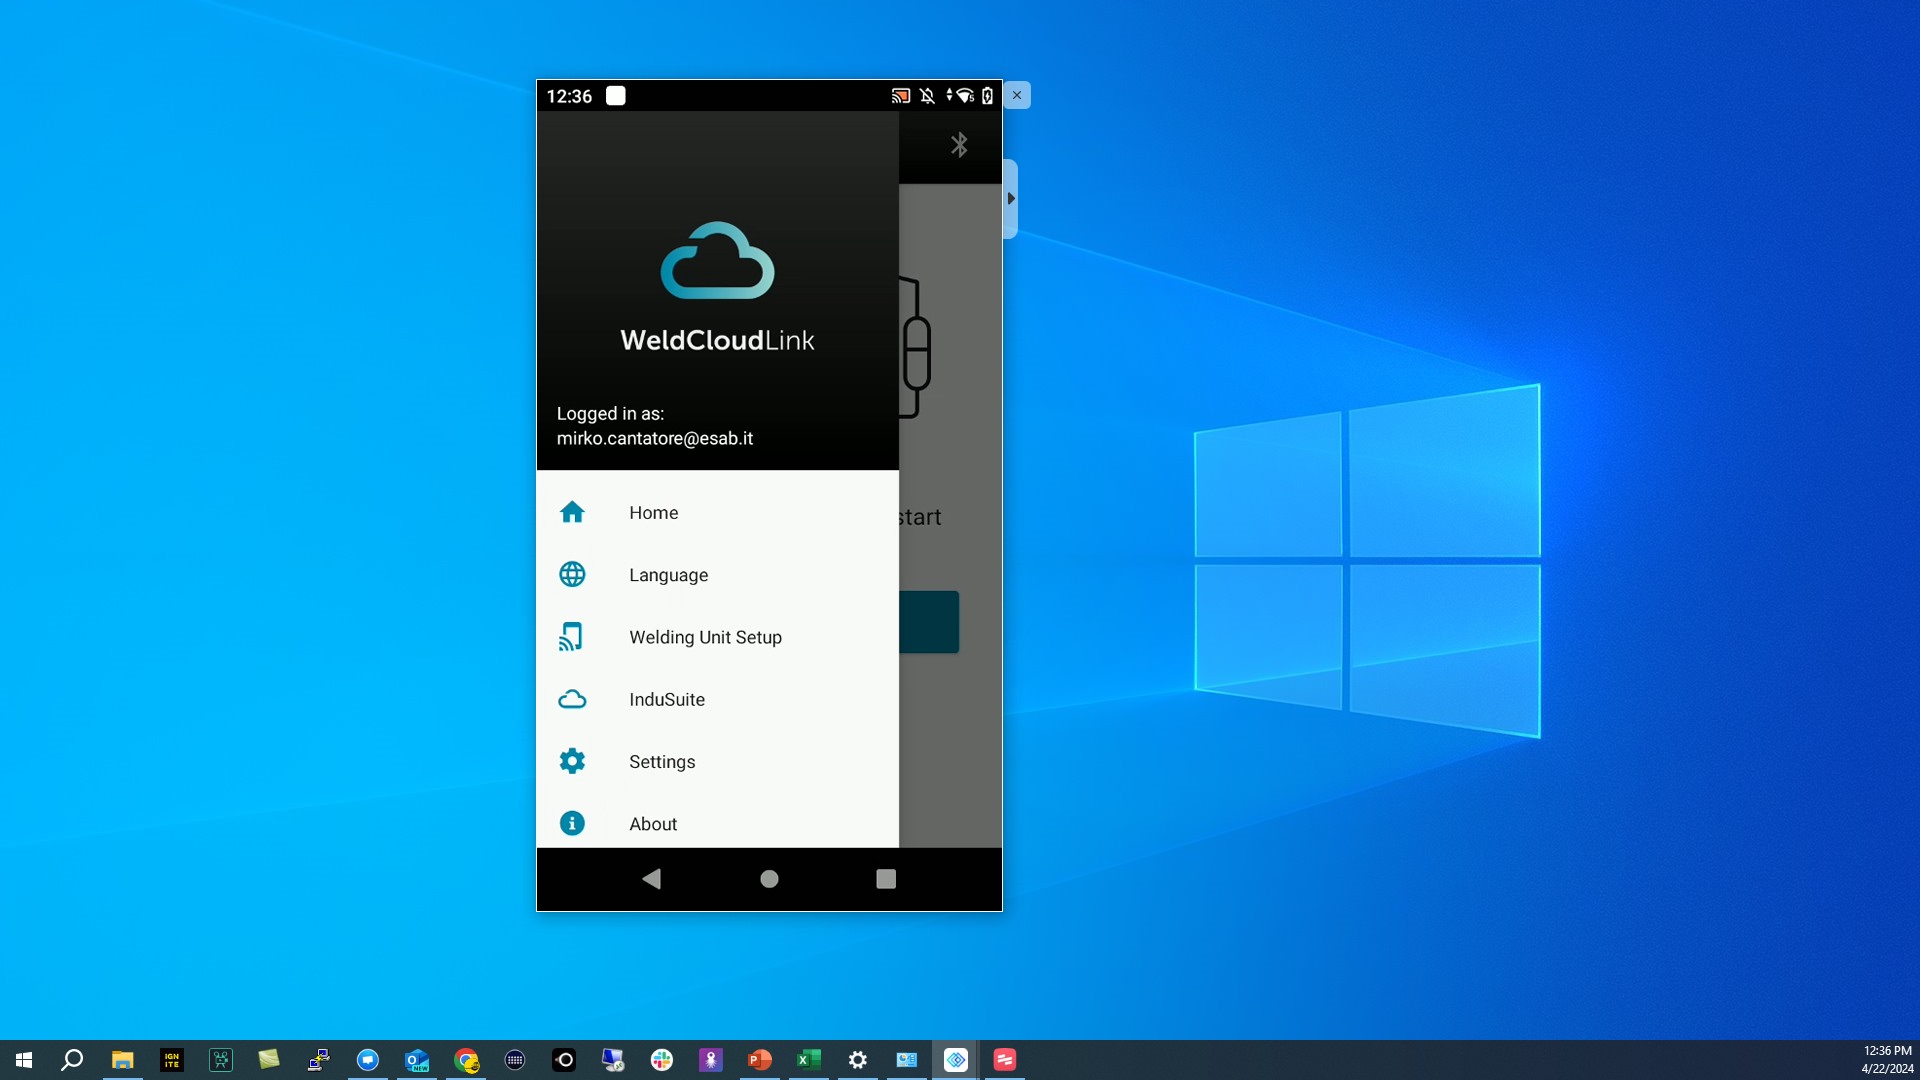1920x1080 pixels.
Task: Open the Home menu item
Action: pyautogui.click(x=717, y=512)
